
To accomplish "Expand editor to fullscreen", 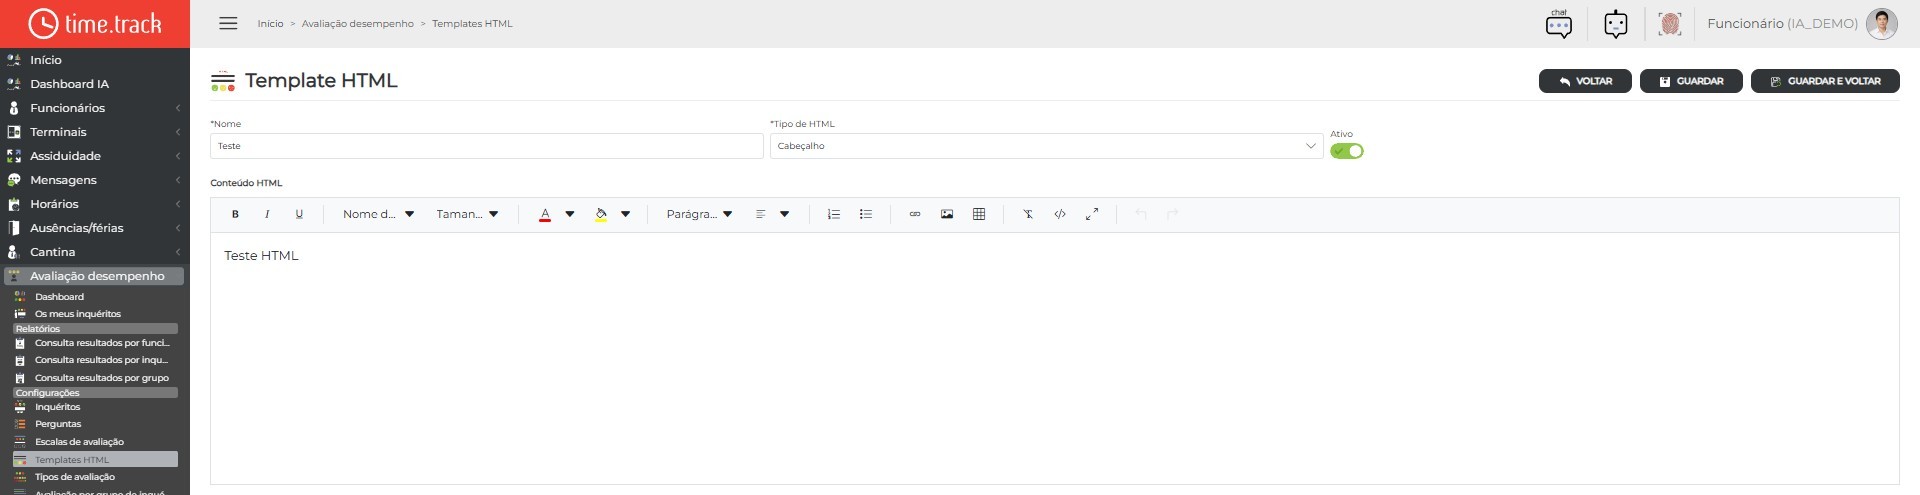I will tap(1092, 214).
